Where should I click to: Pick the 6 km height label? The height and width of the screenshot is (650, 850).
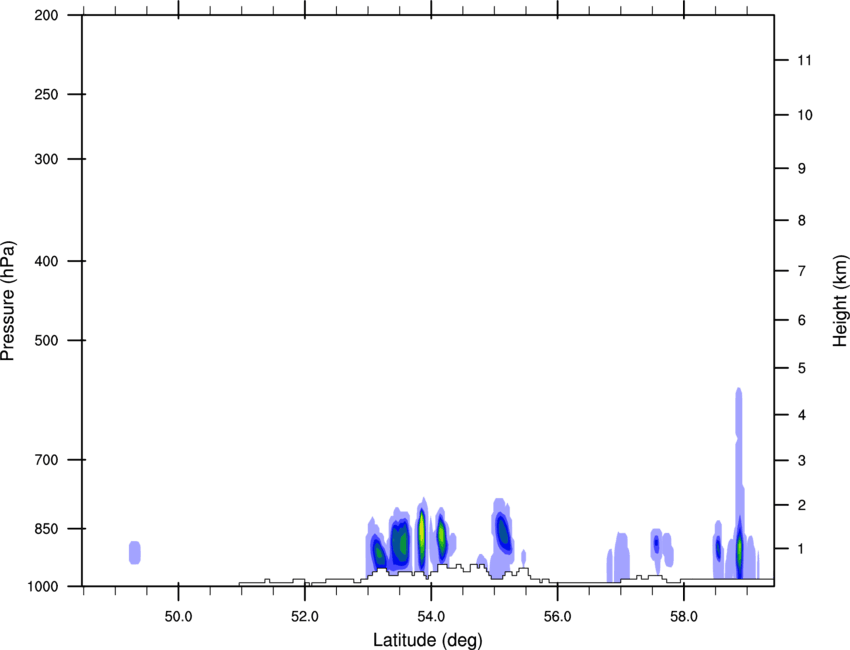pyautogui.click(x=802, y=320)
